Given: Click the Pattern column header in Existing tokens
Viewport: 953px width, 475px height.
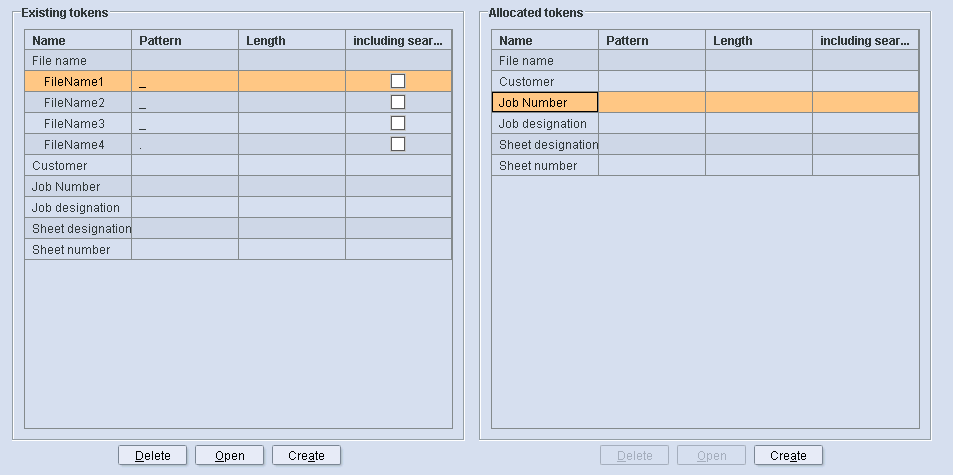Looking at the screenshot, I should pyautogui.click(x=184, y=41).
